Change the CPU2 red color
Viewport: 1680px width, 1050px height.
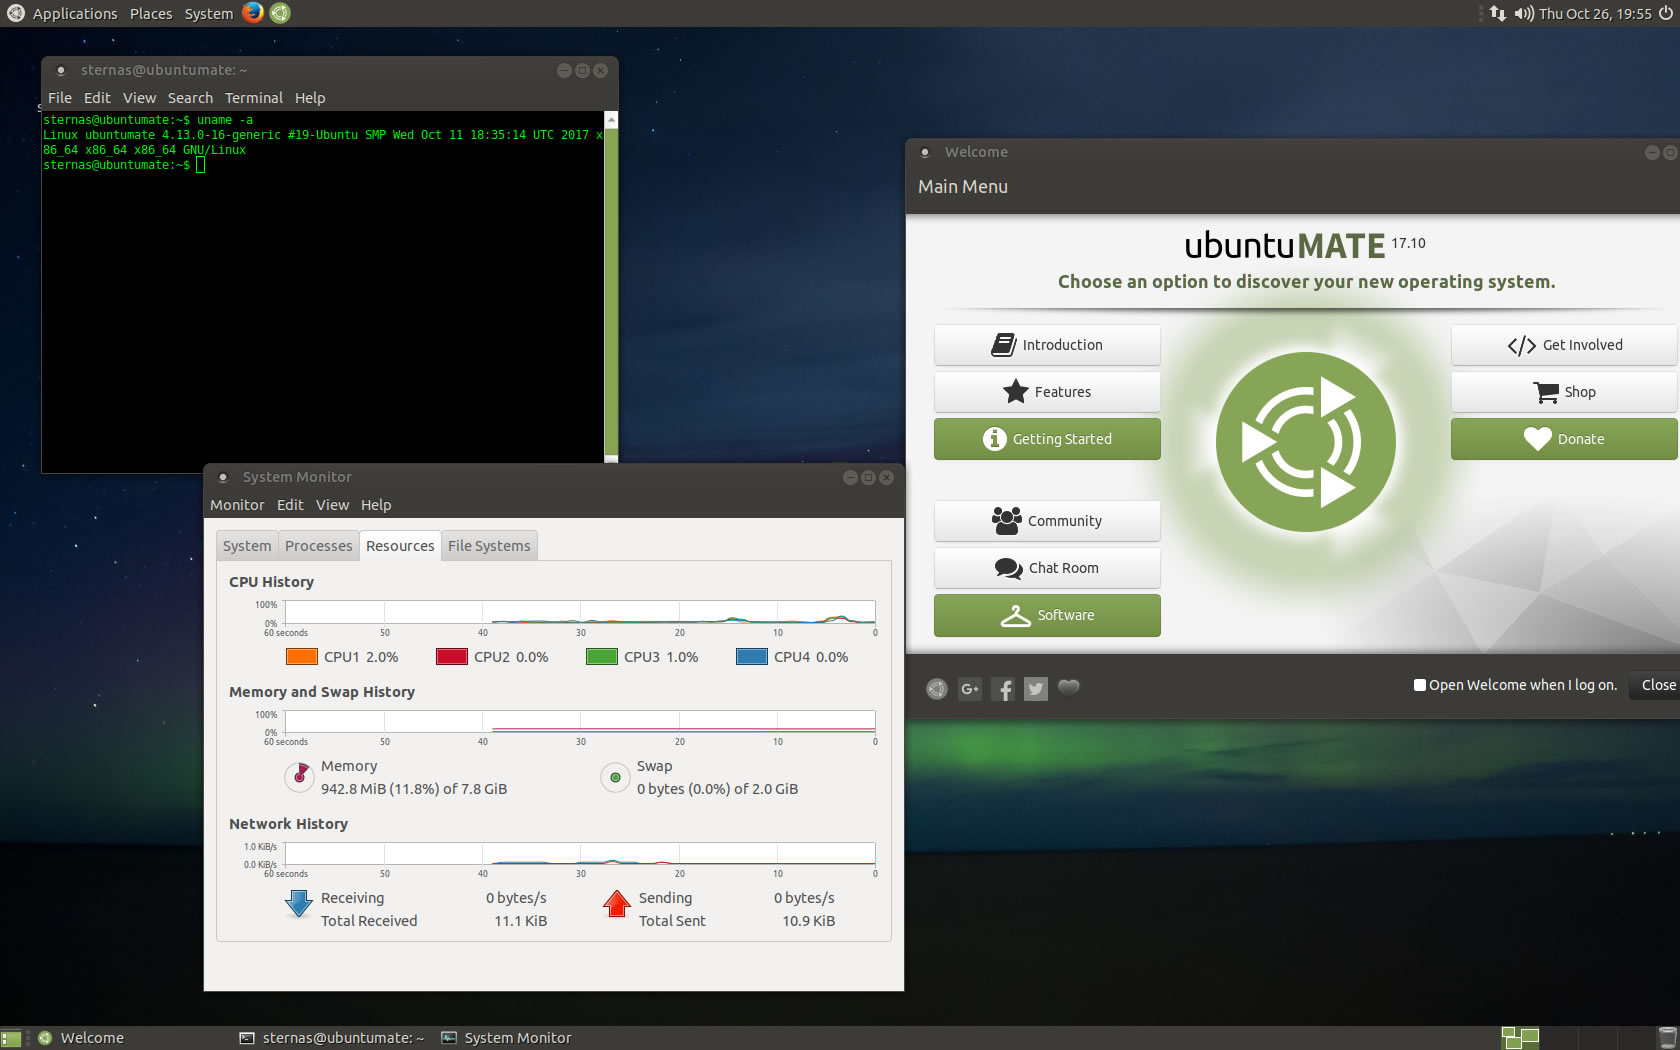[452, 657]
